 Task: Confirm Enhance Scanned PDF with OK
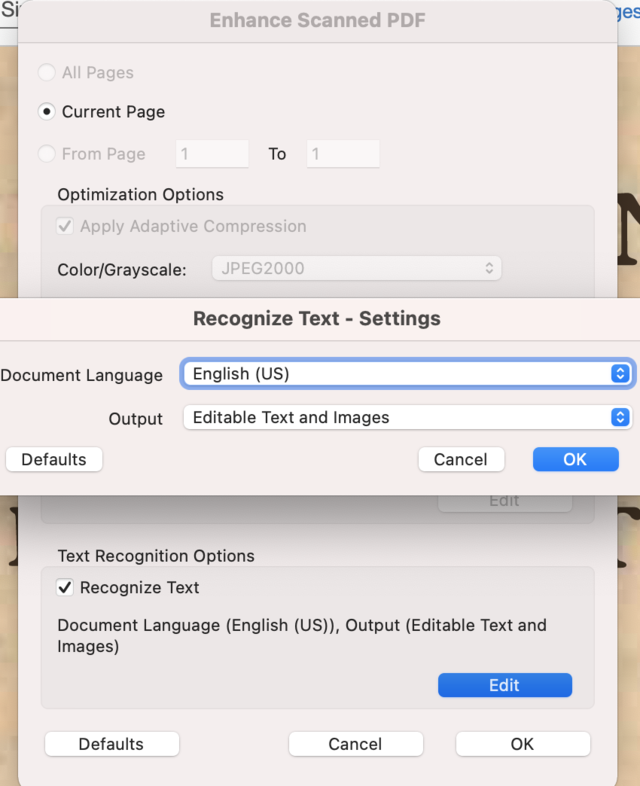pyautogui.click(x=522, y=744)
